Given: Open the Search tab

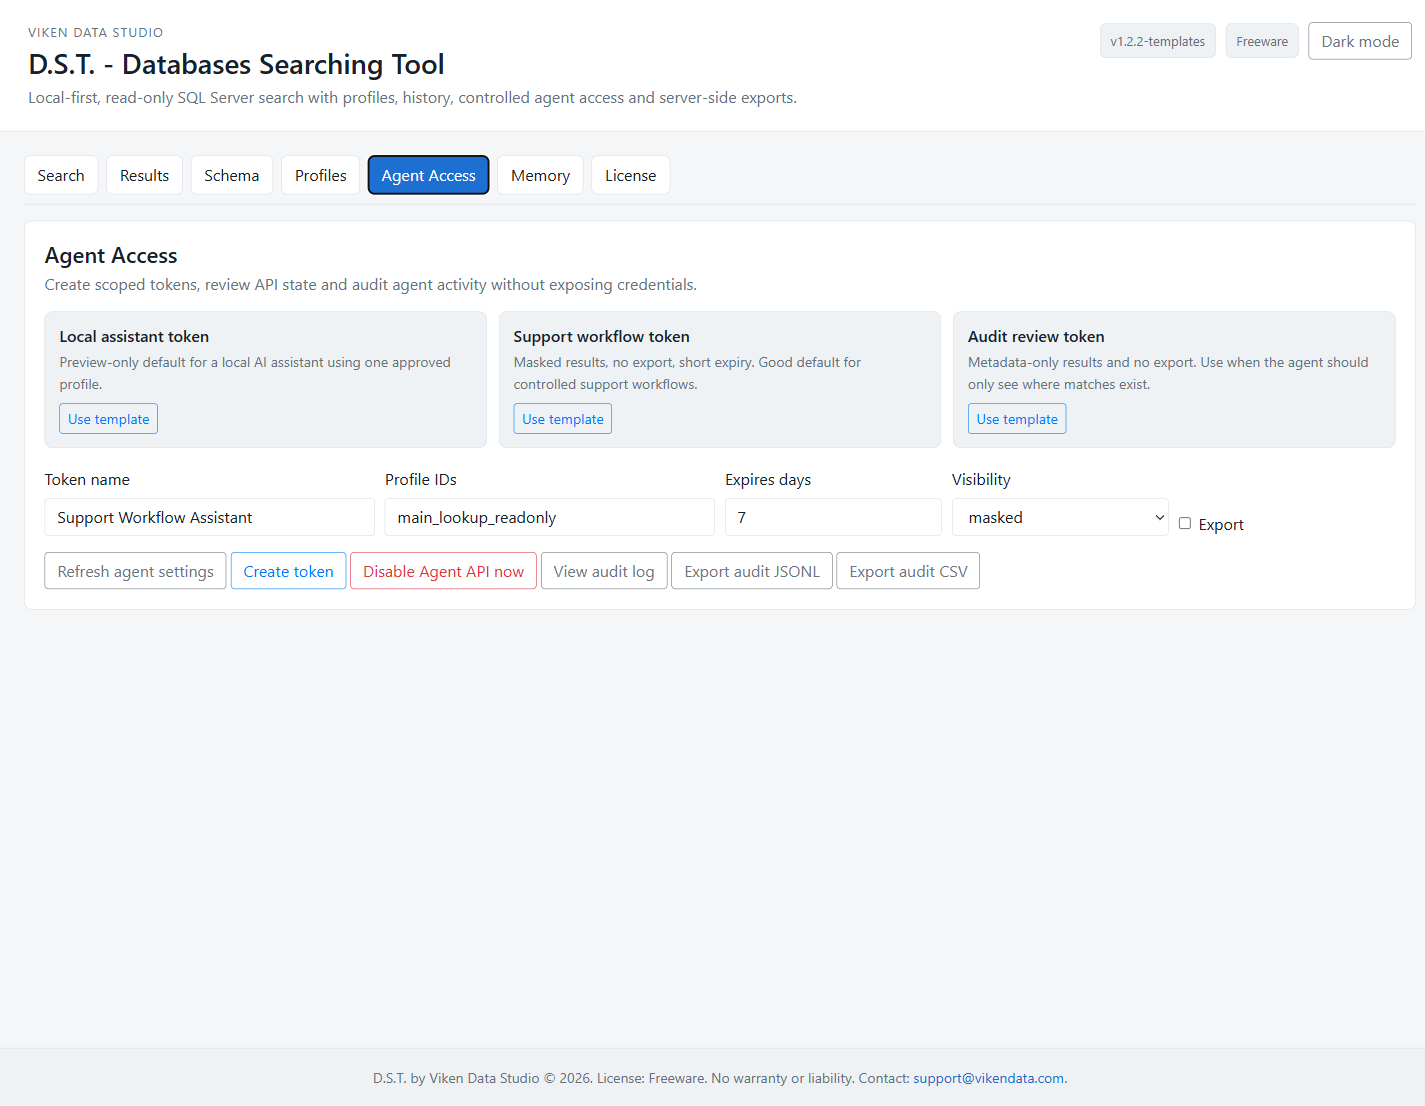Looking at the screenshot, I should (61, 175).
